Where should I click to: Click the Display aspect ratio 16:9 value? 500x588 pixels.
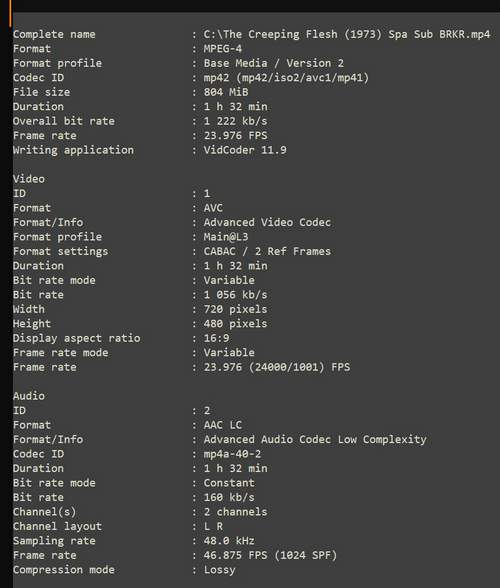coord(216,338)
